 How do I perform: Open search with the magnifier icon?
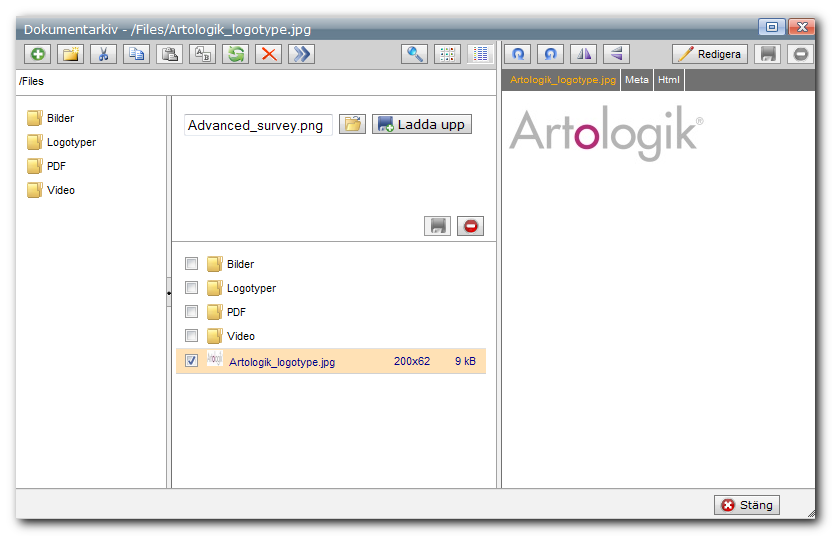[414, 54]
